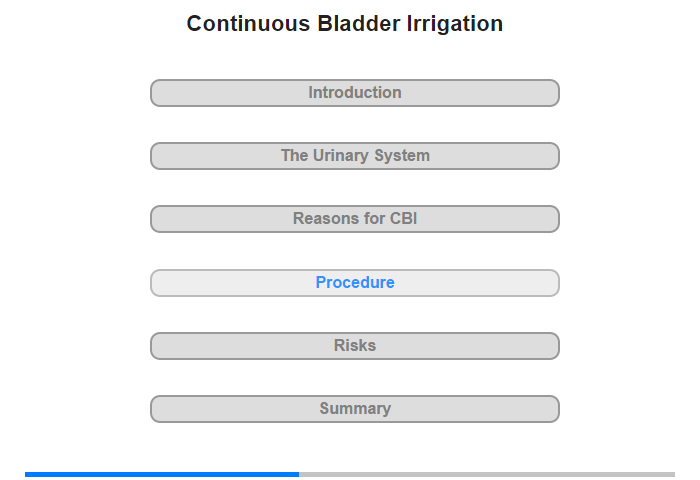700x480 pixels.
Task: Click the light-colored active Procedure button
Action: 354,283
